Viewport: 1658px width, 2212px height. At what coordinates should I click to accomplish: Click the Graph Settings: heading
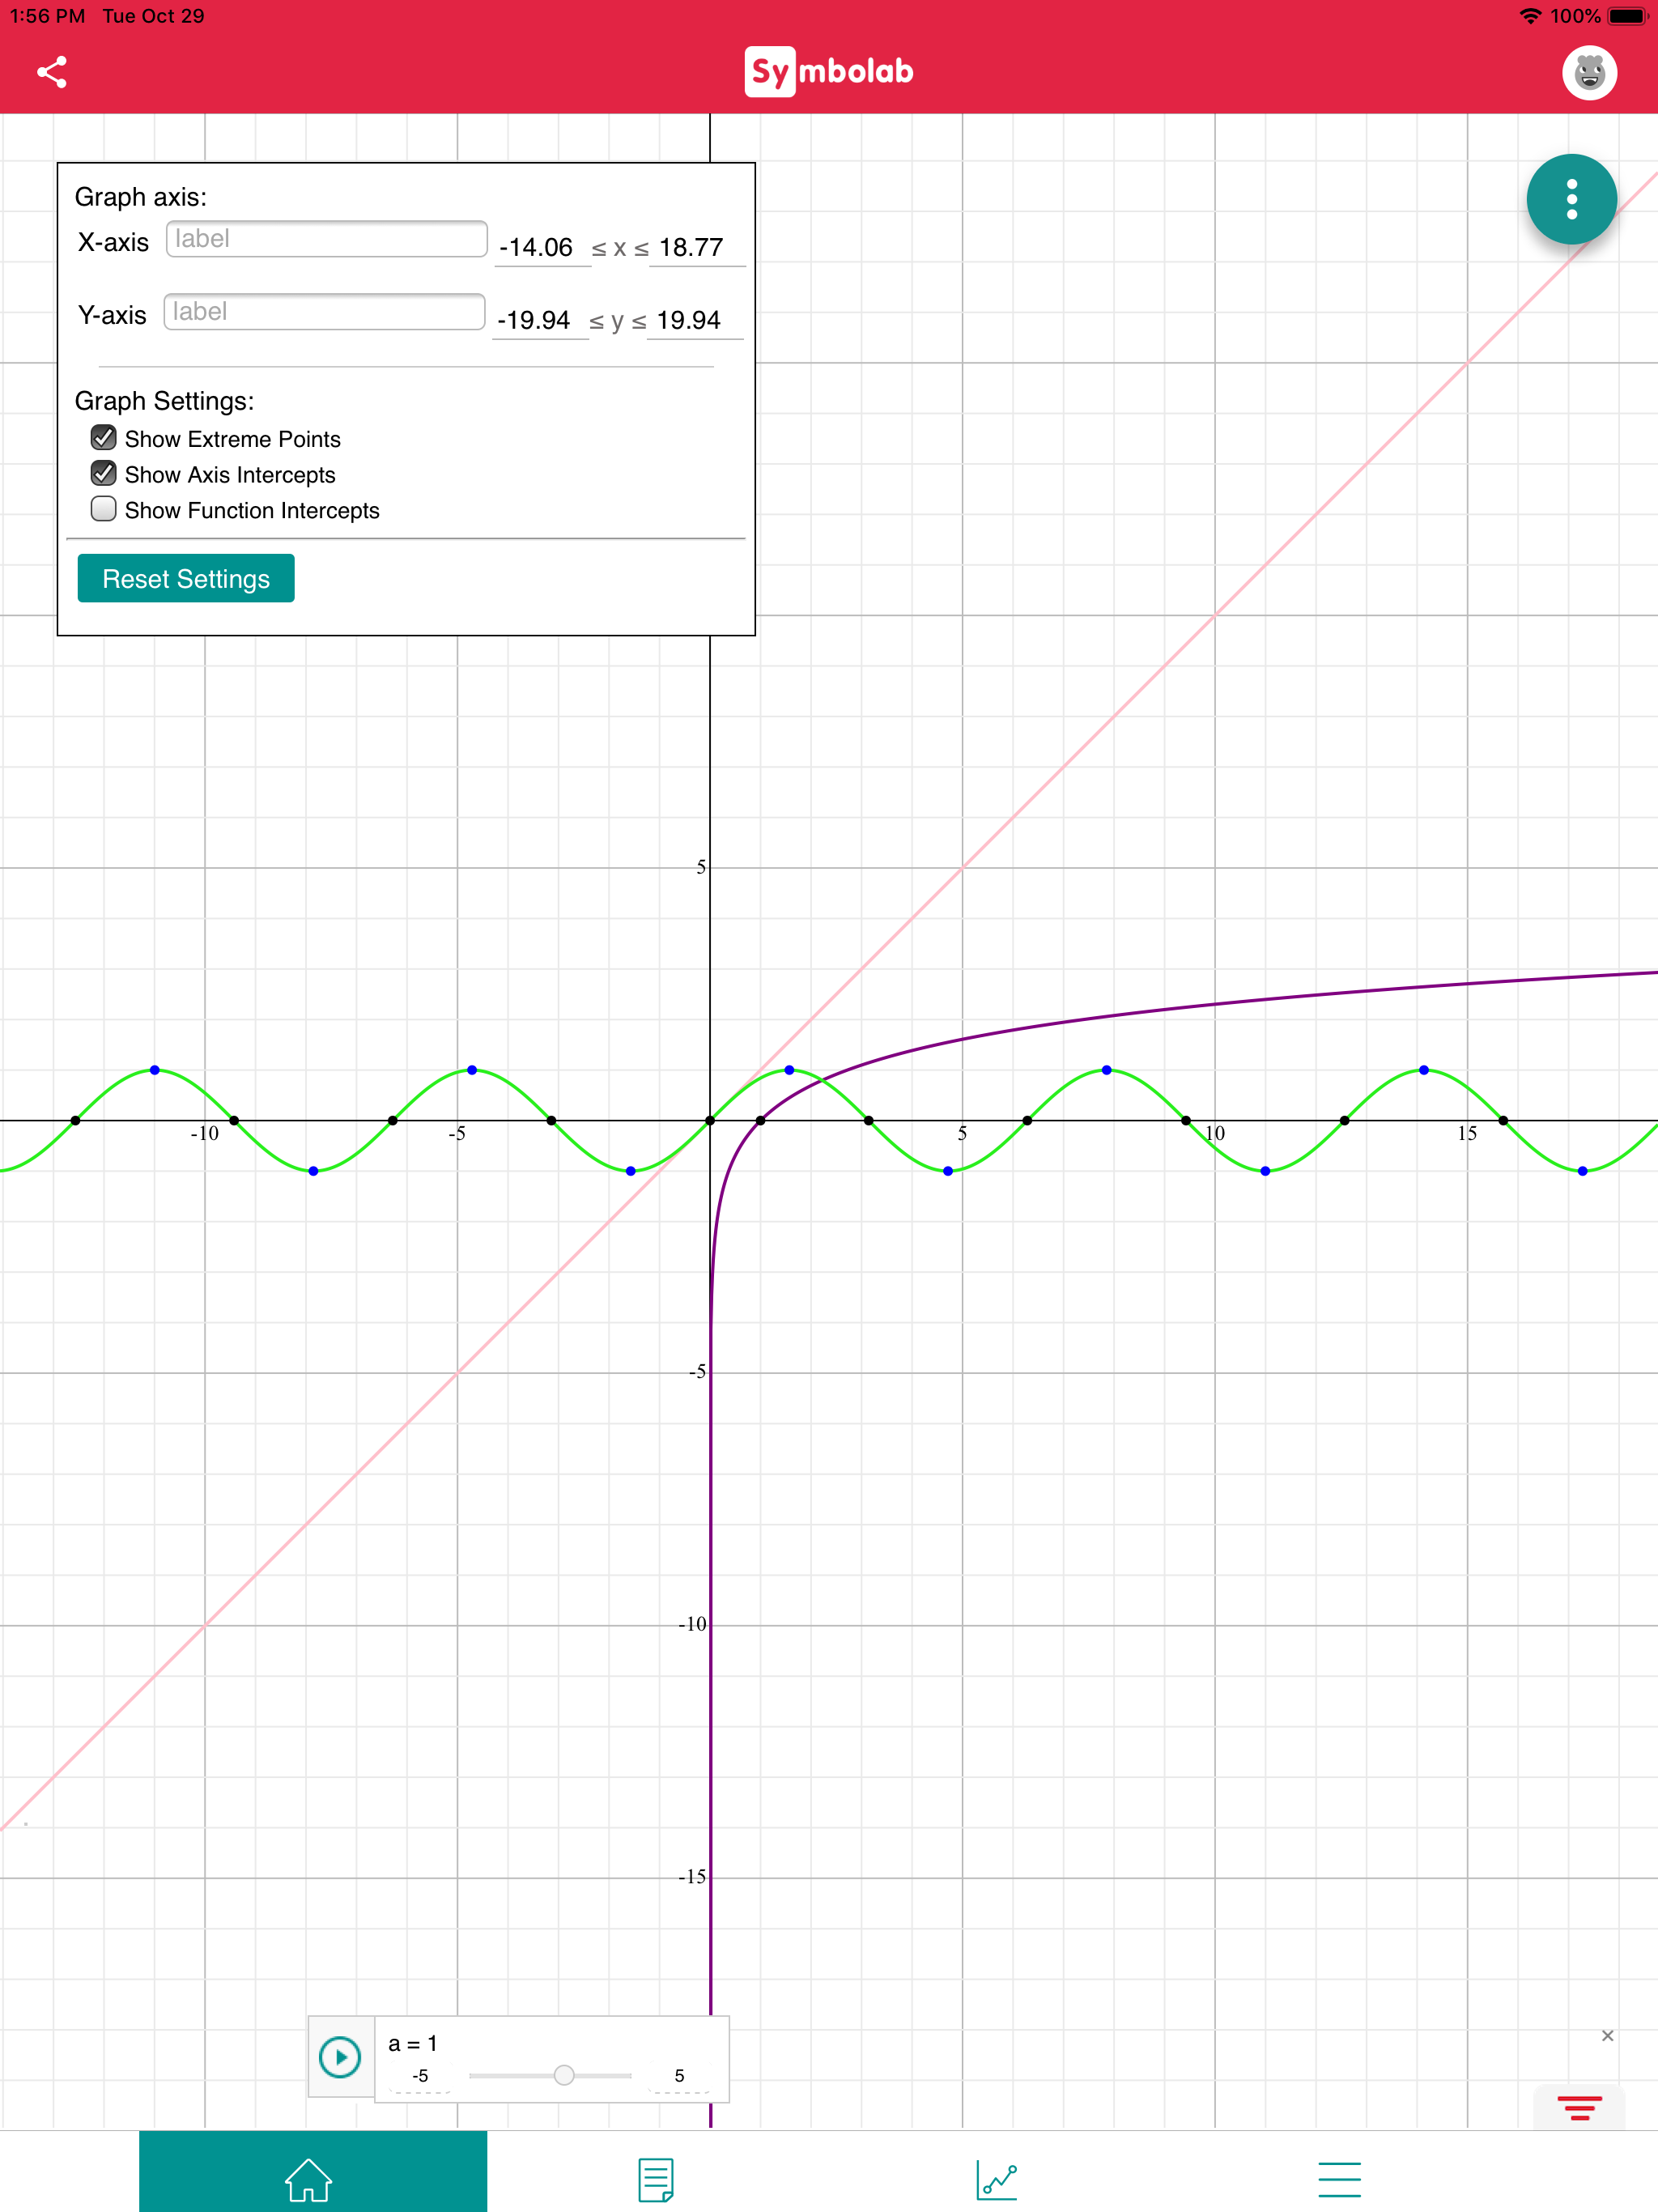click(164, 401)
